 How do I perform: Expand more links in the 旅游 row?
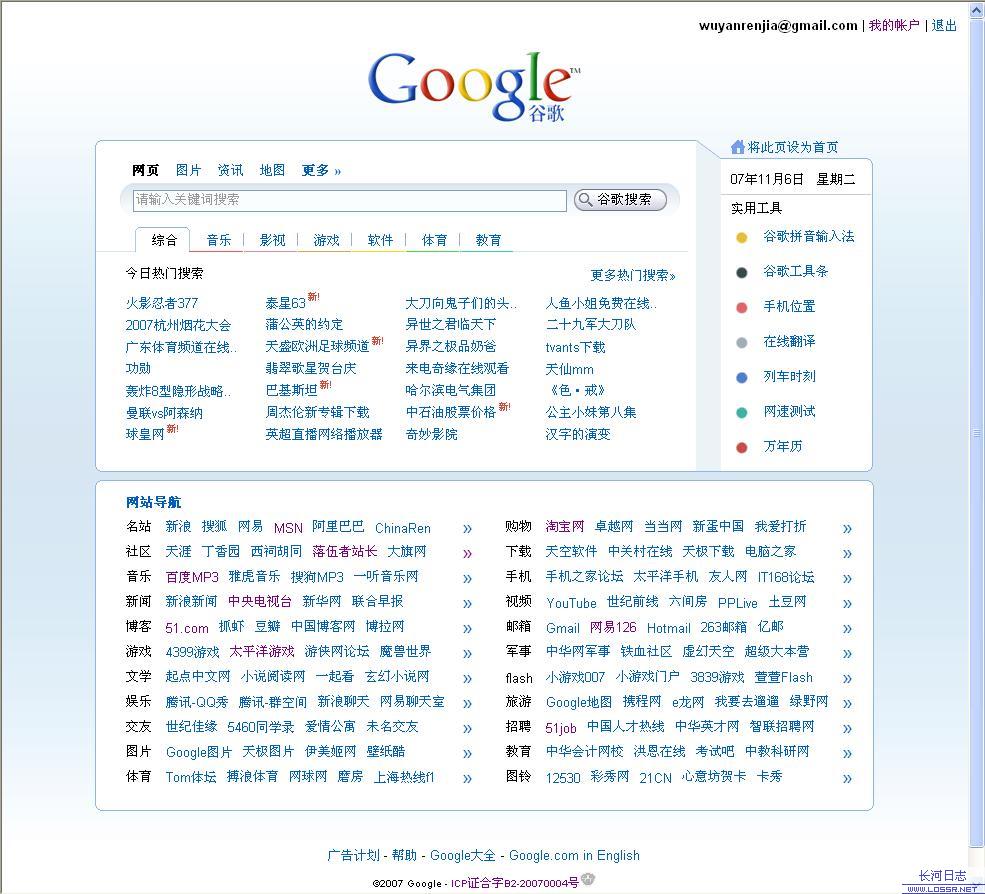(x=847, y=704)
